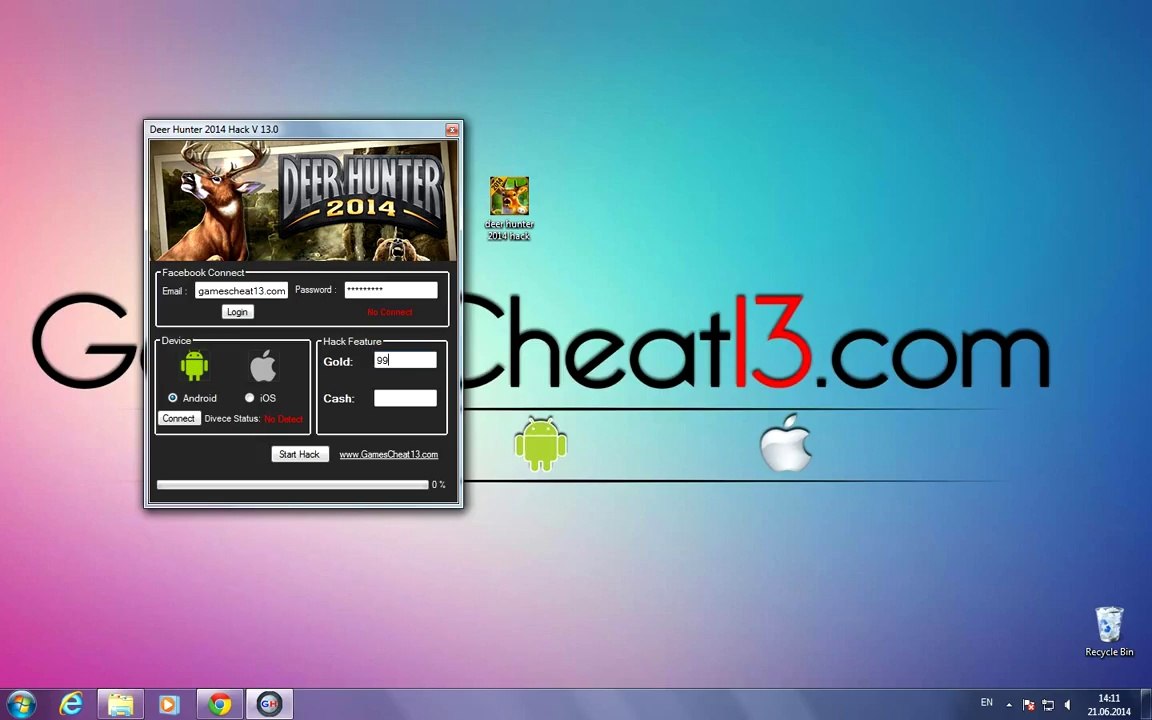Close the Deer Hunter 2014 Hack window
The image size is (1152, 720).
[x=452, y=129]
